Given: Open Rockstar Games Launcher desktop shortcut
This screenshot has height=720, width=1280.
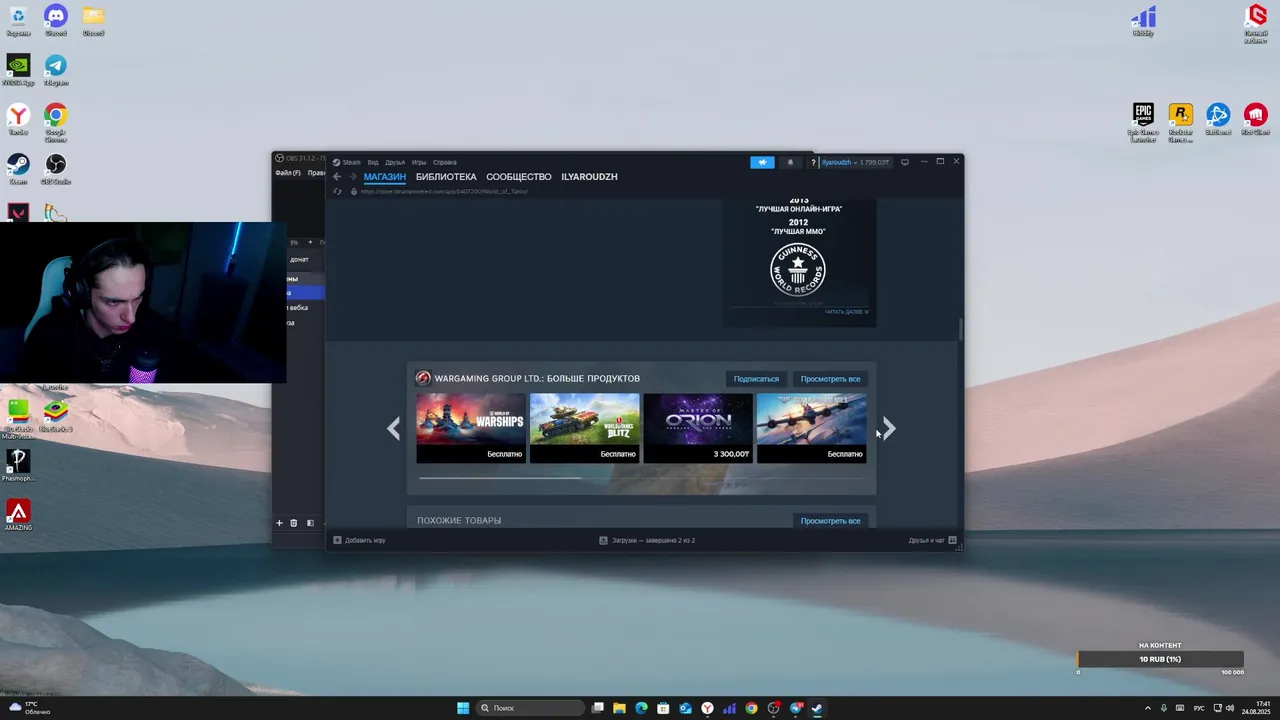Looking at the screenshot, I should click(x=1181, y=122).
